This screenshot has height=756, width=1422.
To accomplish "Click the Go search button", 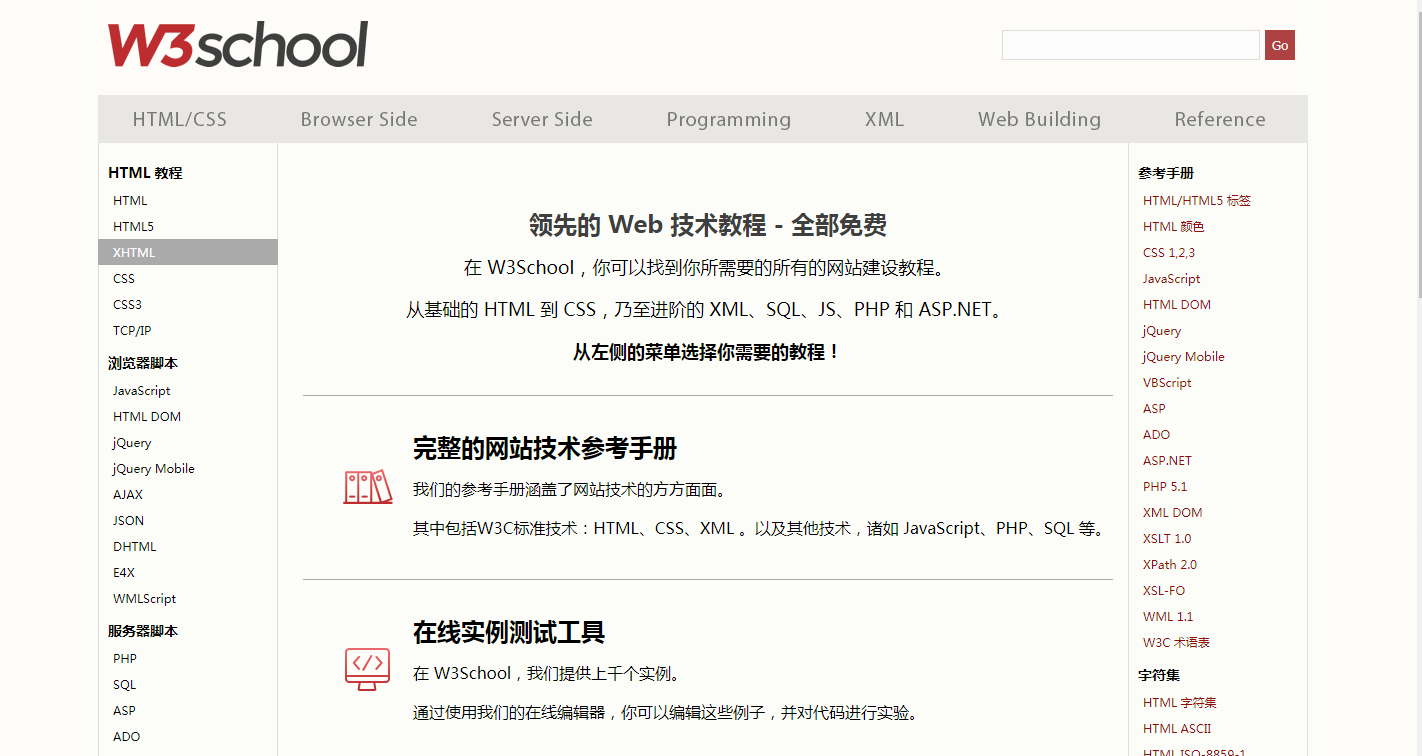I will pyautogui.click(x=1280, y=45).
